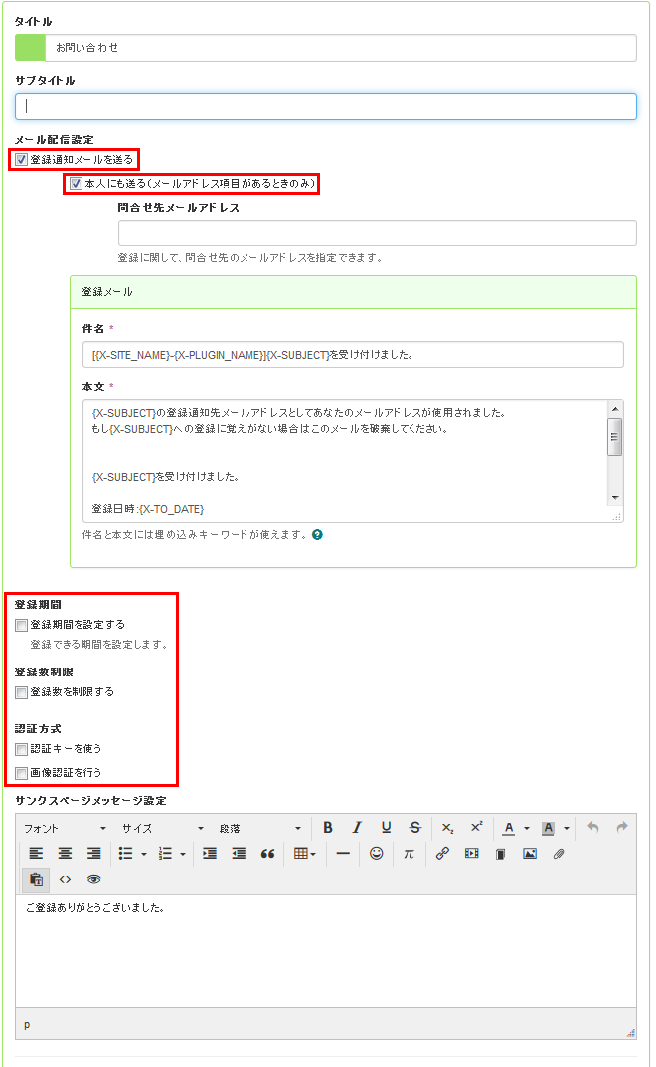The height and width of the screenshot is (1067, 656).
Task: Open the 段落 paragraph format dropdown
Action: (261, 828)
